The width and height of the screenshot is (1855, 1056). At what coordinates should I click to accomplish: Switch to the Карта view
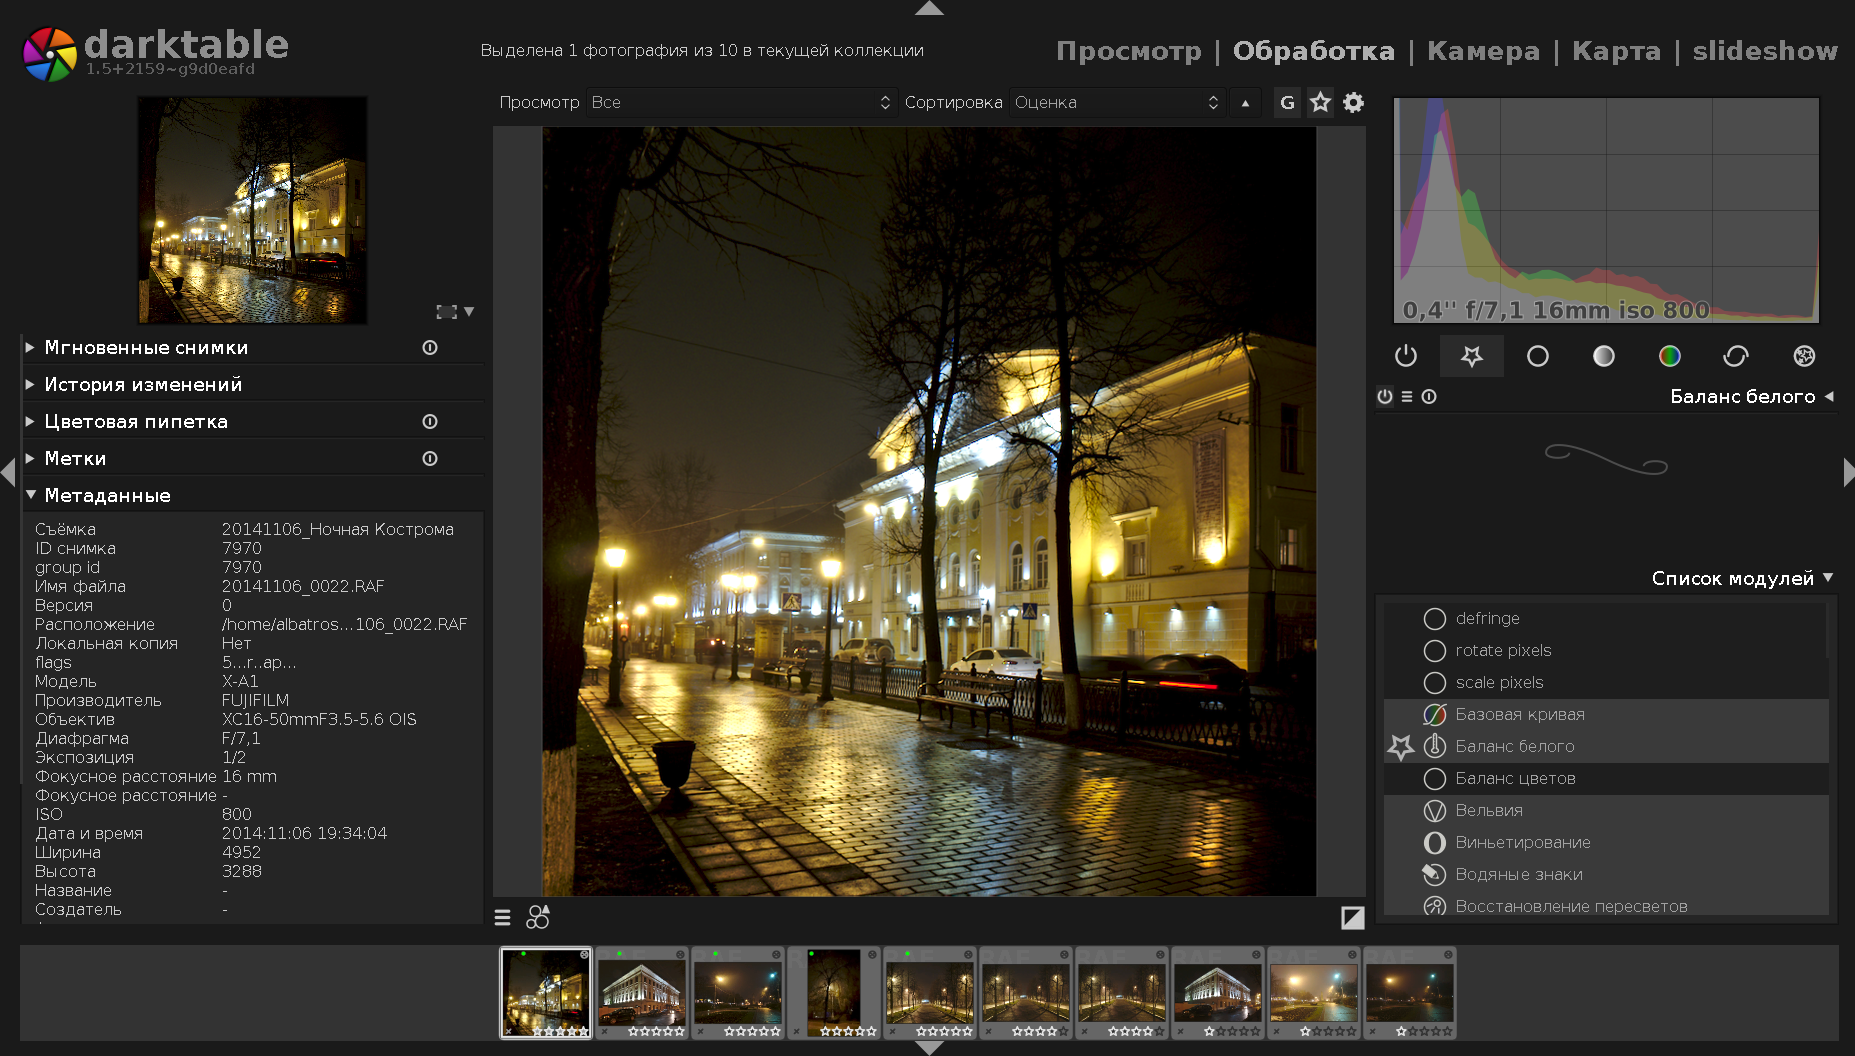click(x=1616, y=51)
